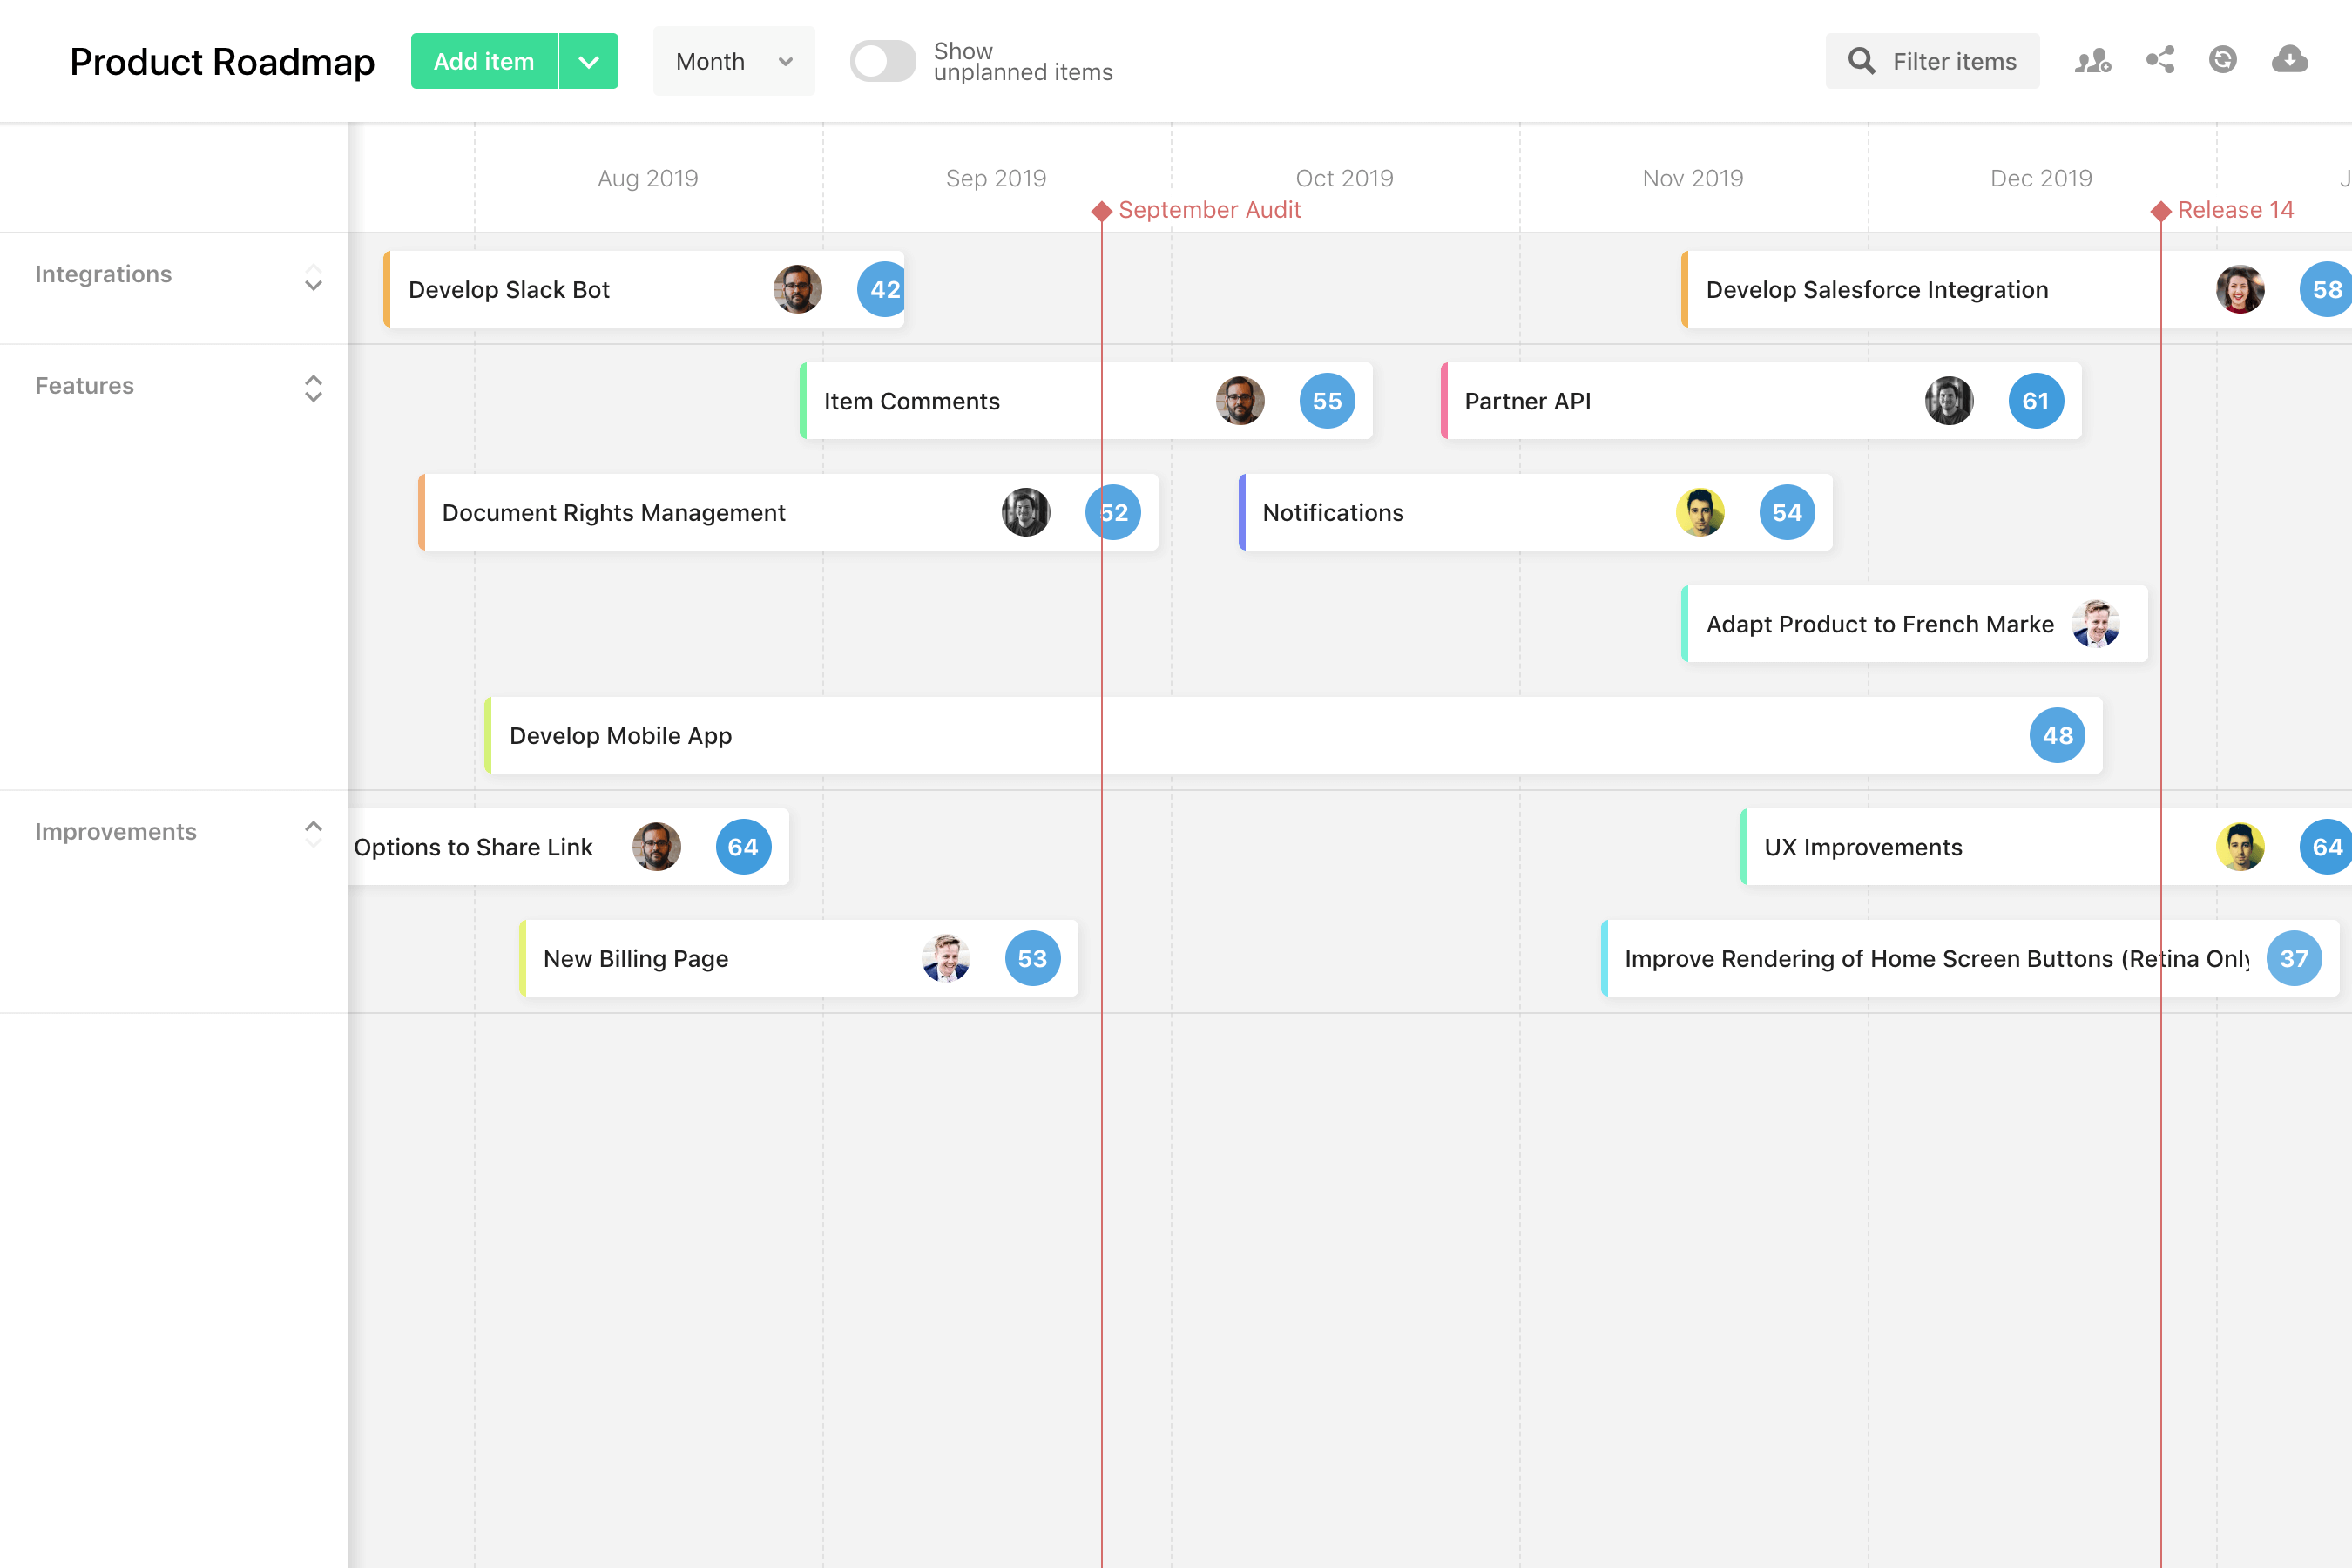Open the share options icon
Screen dimensions: 2352x1568
coord(2161,61)
